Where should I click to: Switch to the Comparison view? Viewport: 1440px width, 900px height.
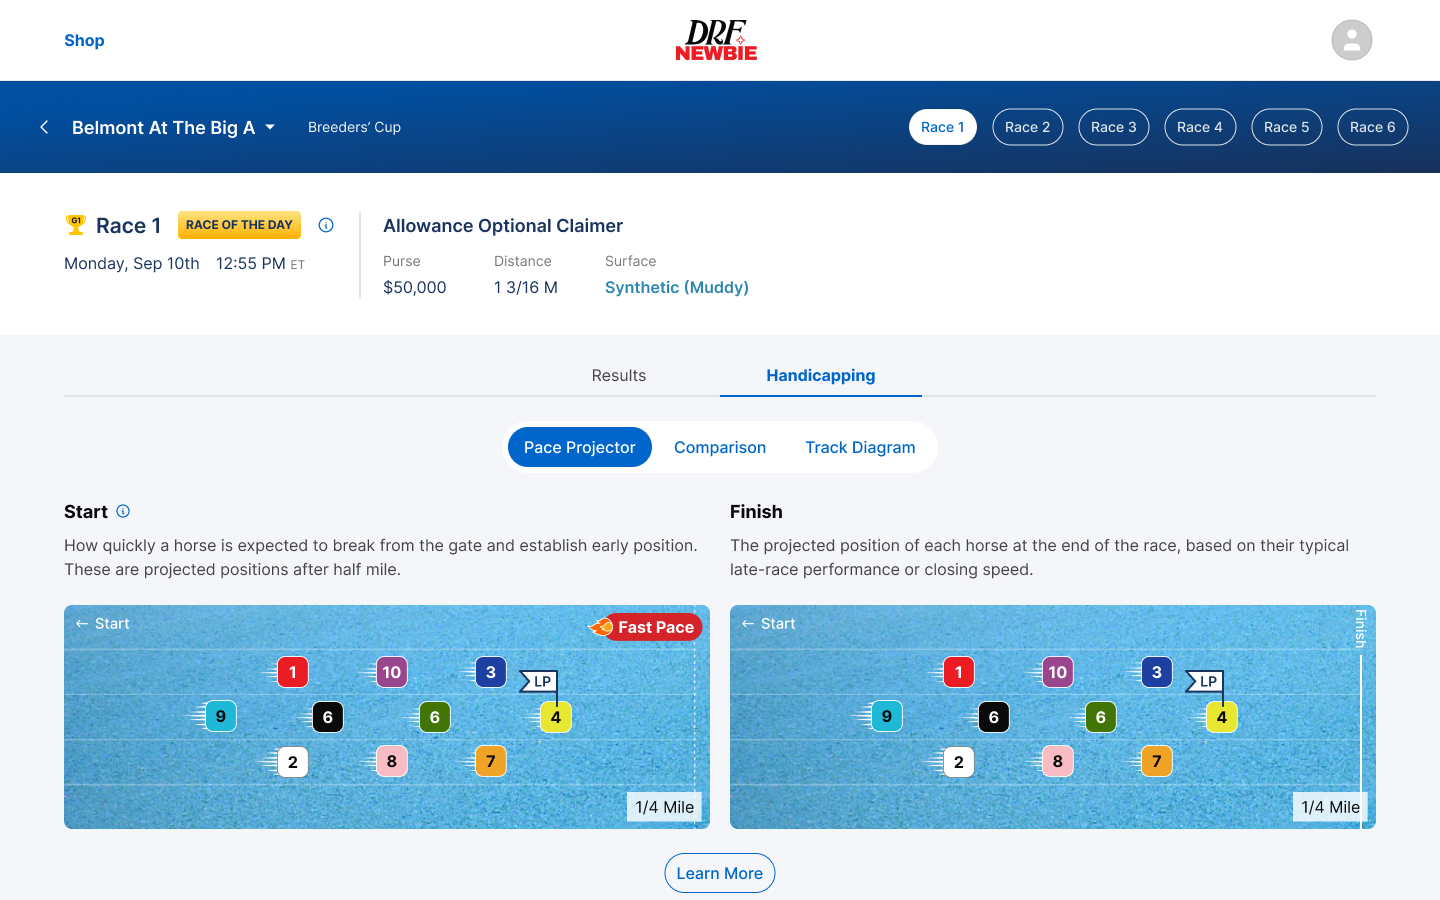[x=720, y=447]
